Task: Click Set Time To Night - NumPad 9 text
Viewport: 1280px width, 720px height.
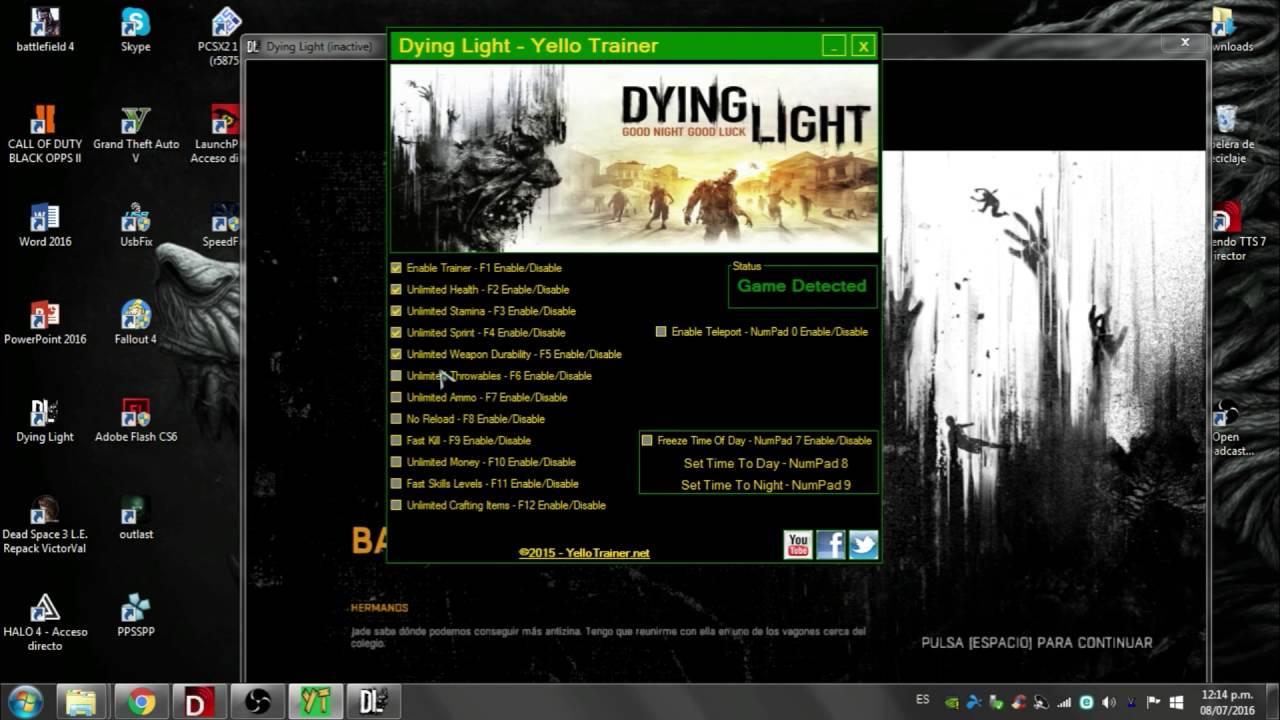Action: [765, 485]
